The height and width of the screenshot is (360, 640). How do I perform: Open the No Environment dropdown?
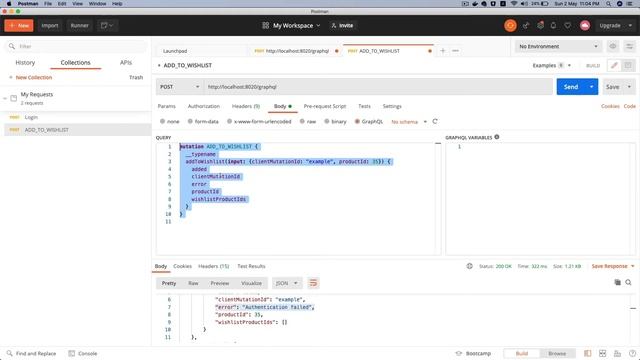[559, 47]
